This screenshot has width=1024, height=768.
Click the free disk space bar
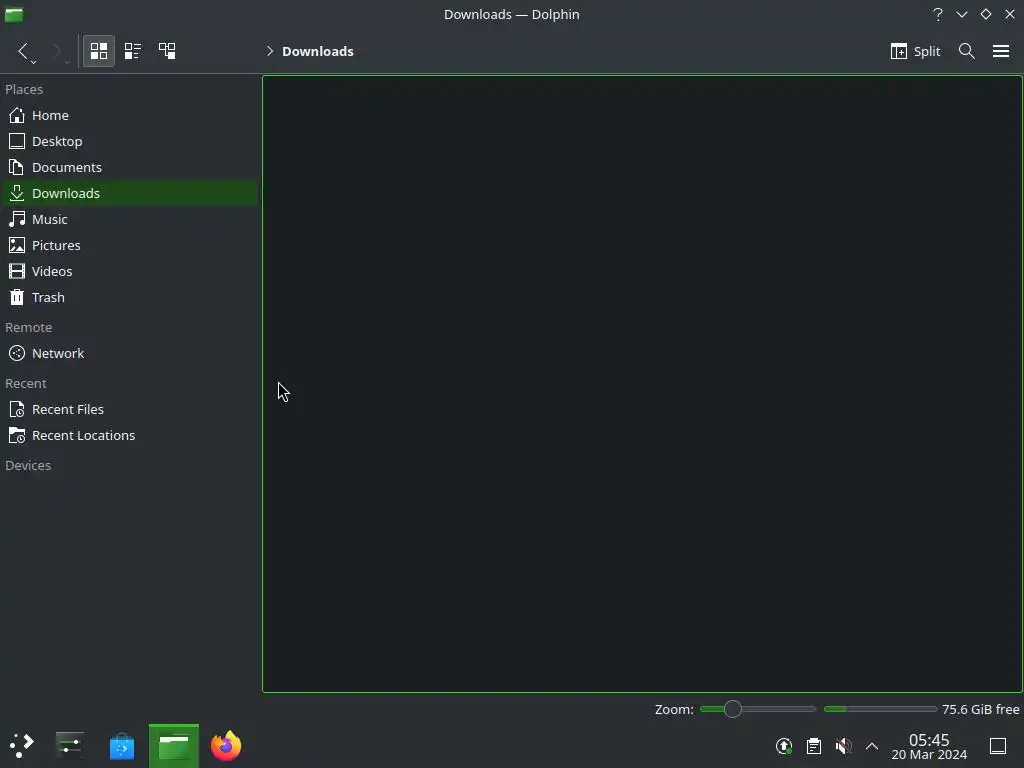[x=880, y=709]
